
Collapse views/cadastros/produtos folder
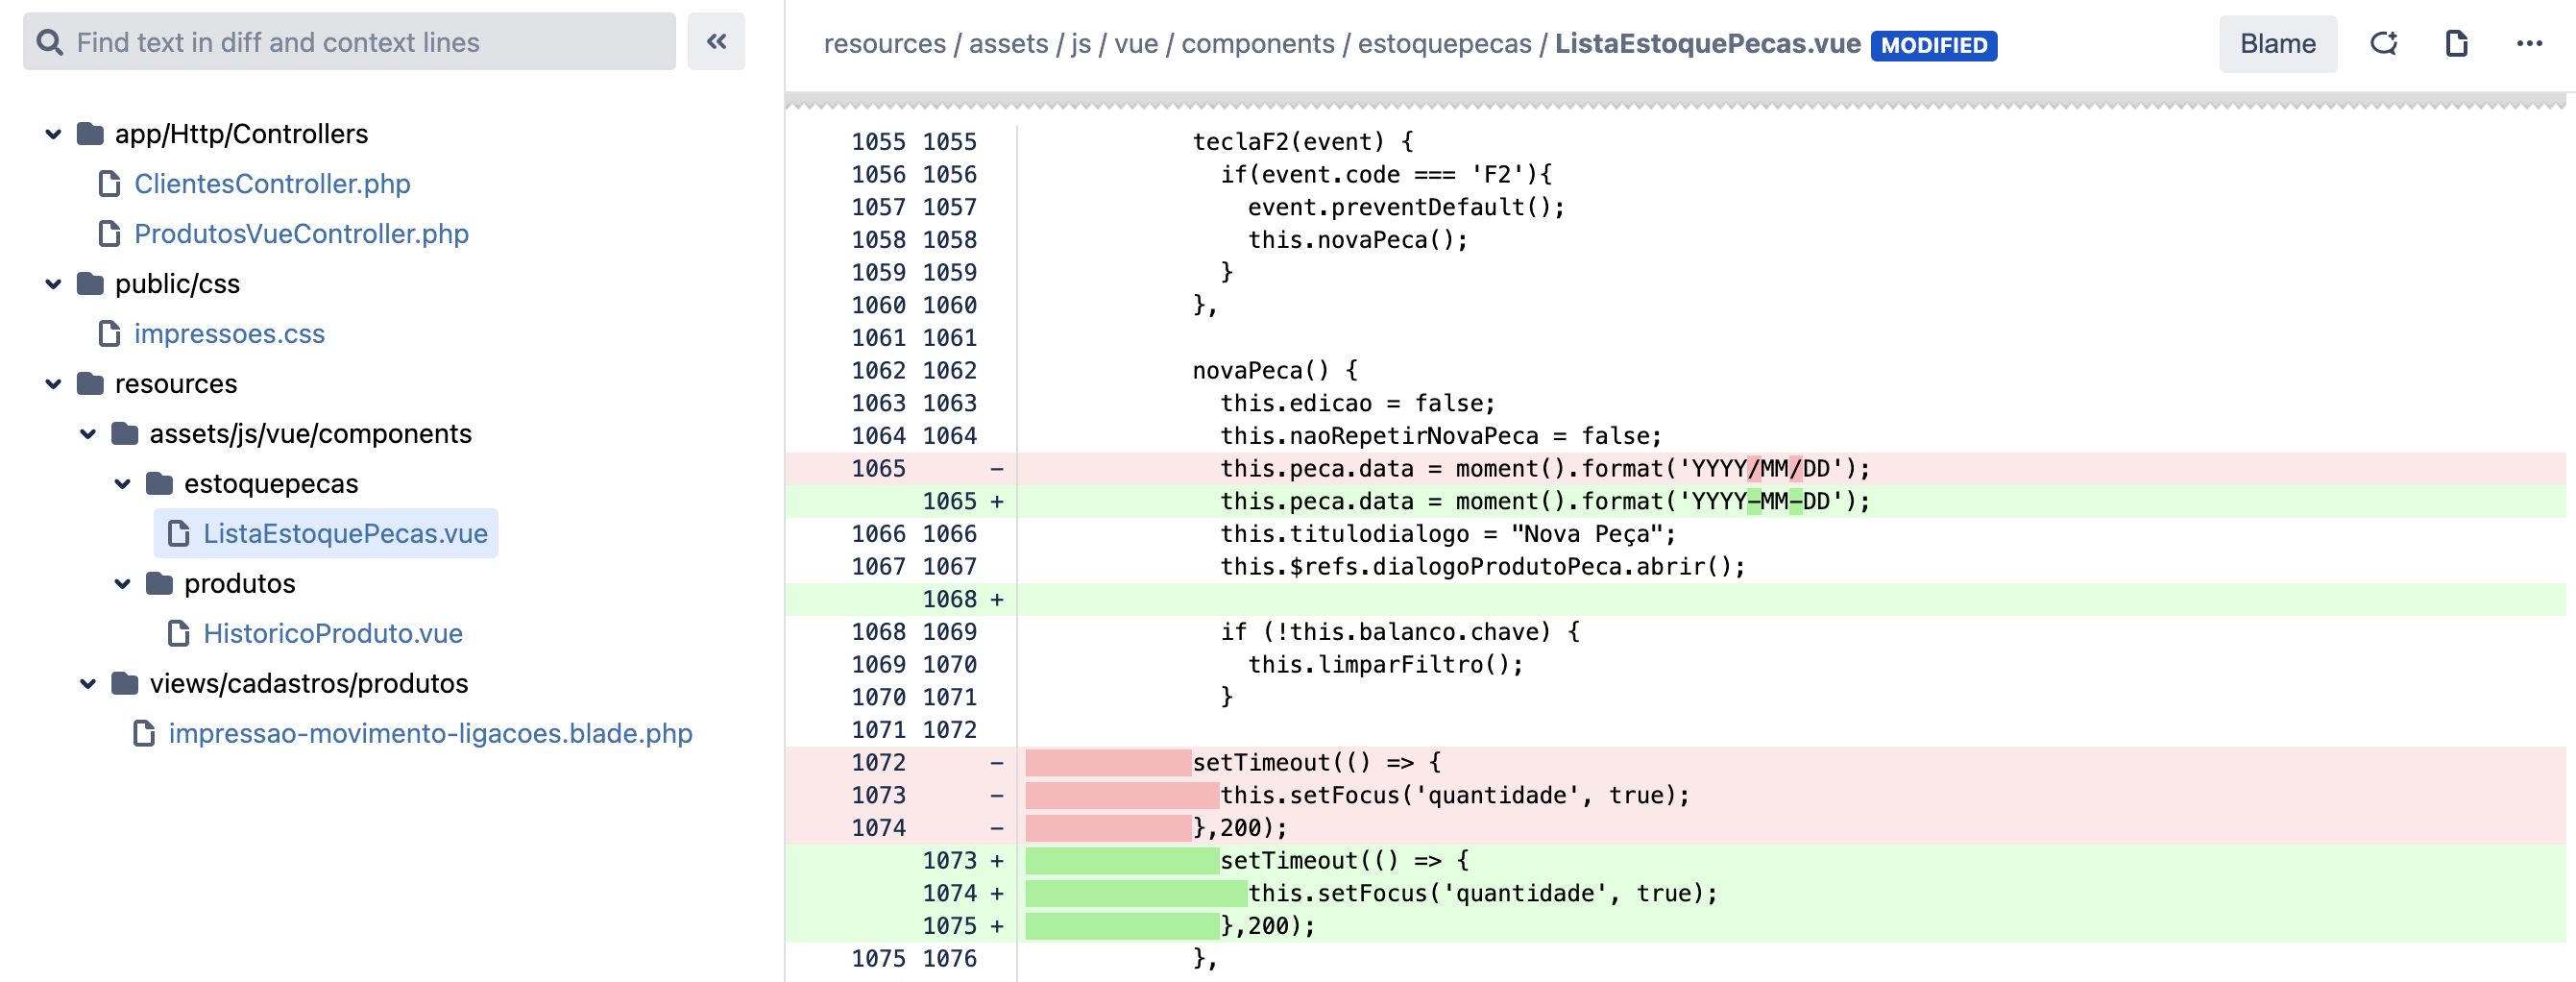88,684
